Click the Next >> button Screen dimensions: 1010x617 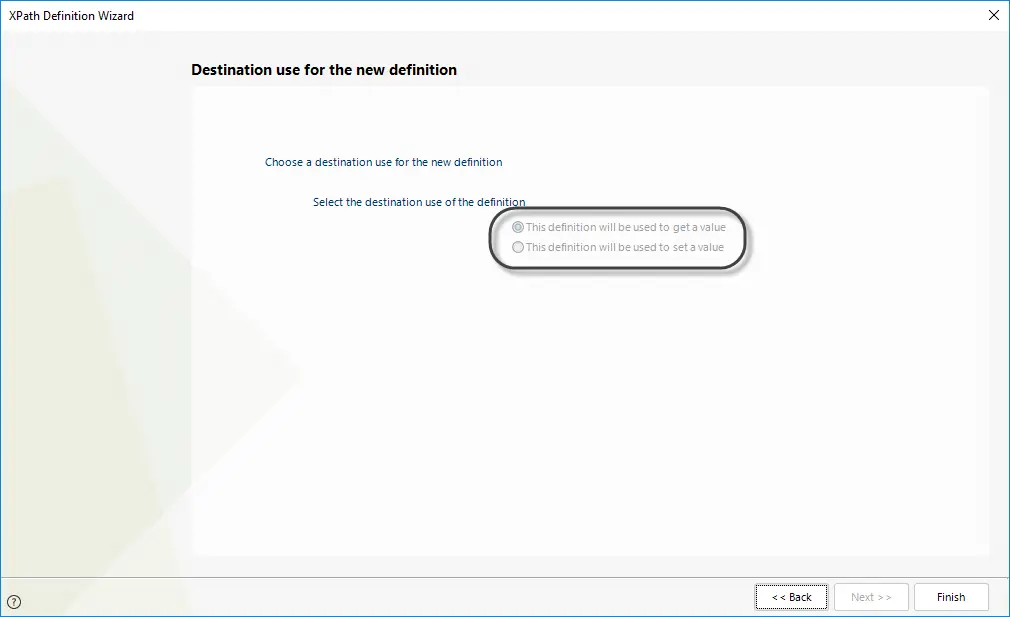coord(871,597)
